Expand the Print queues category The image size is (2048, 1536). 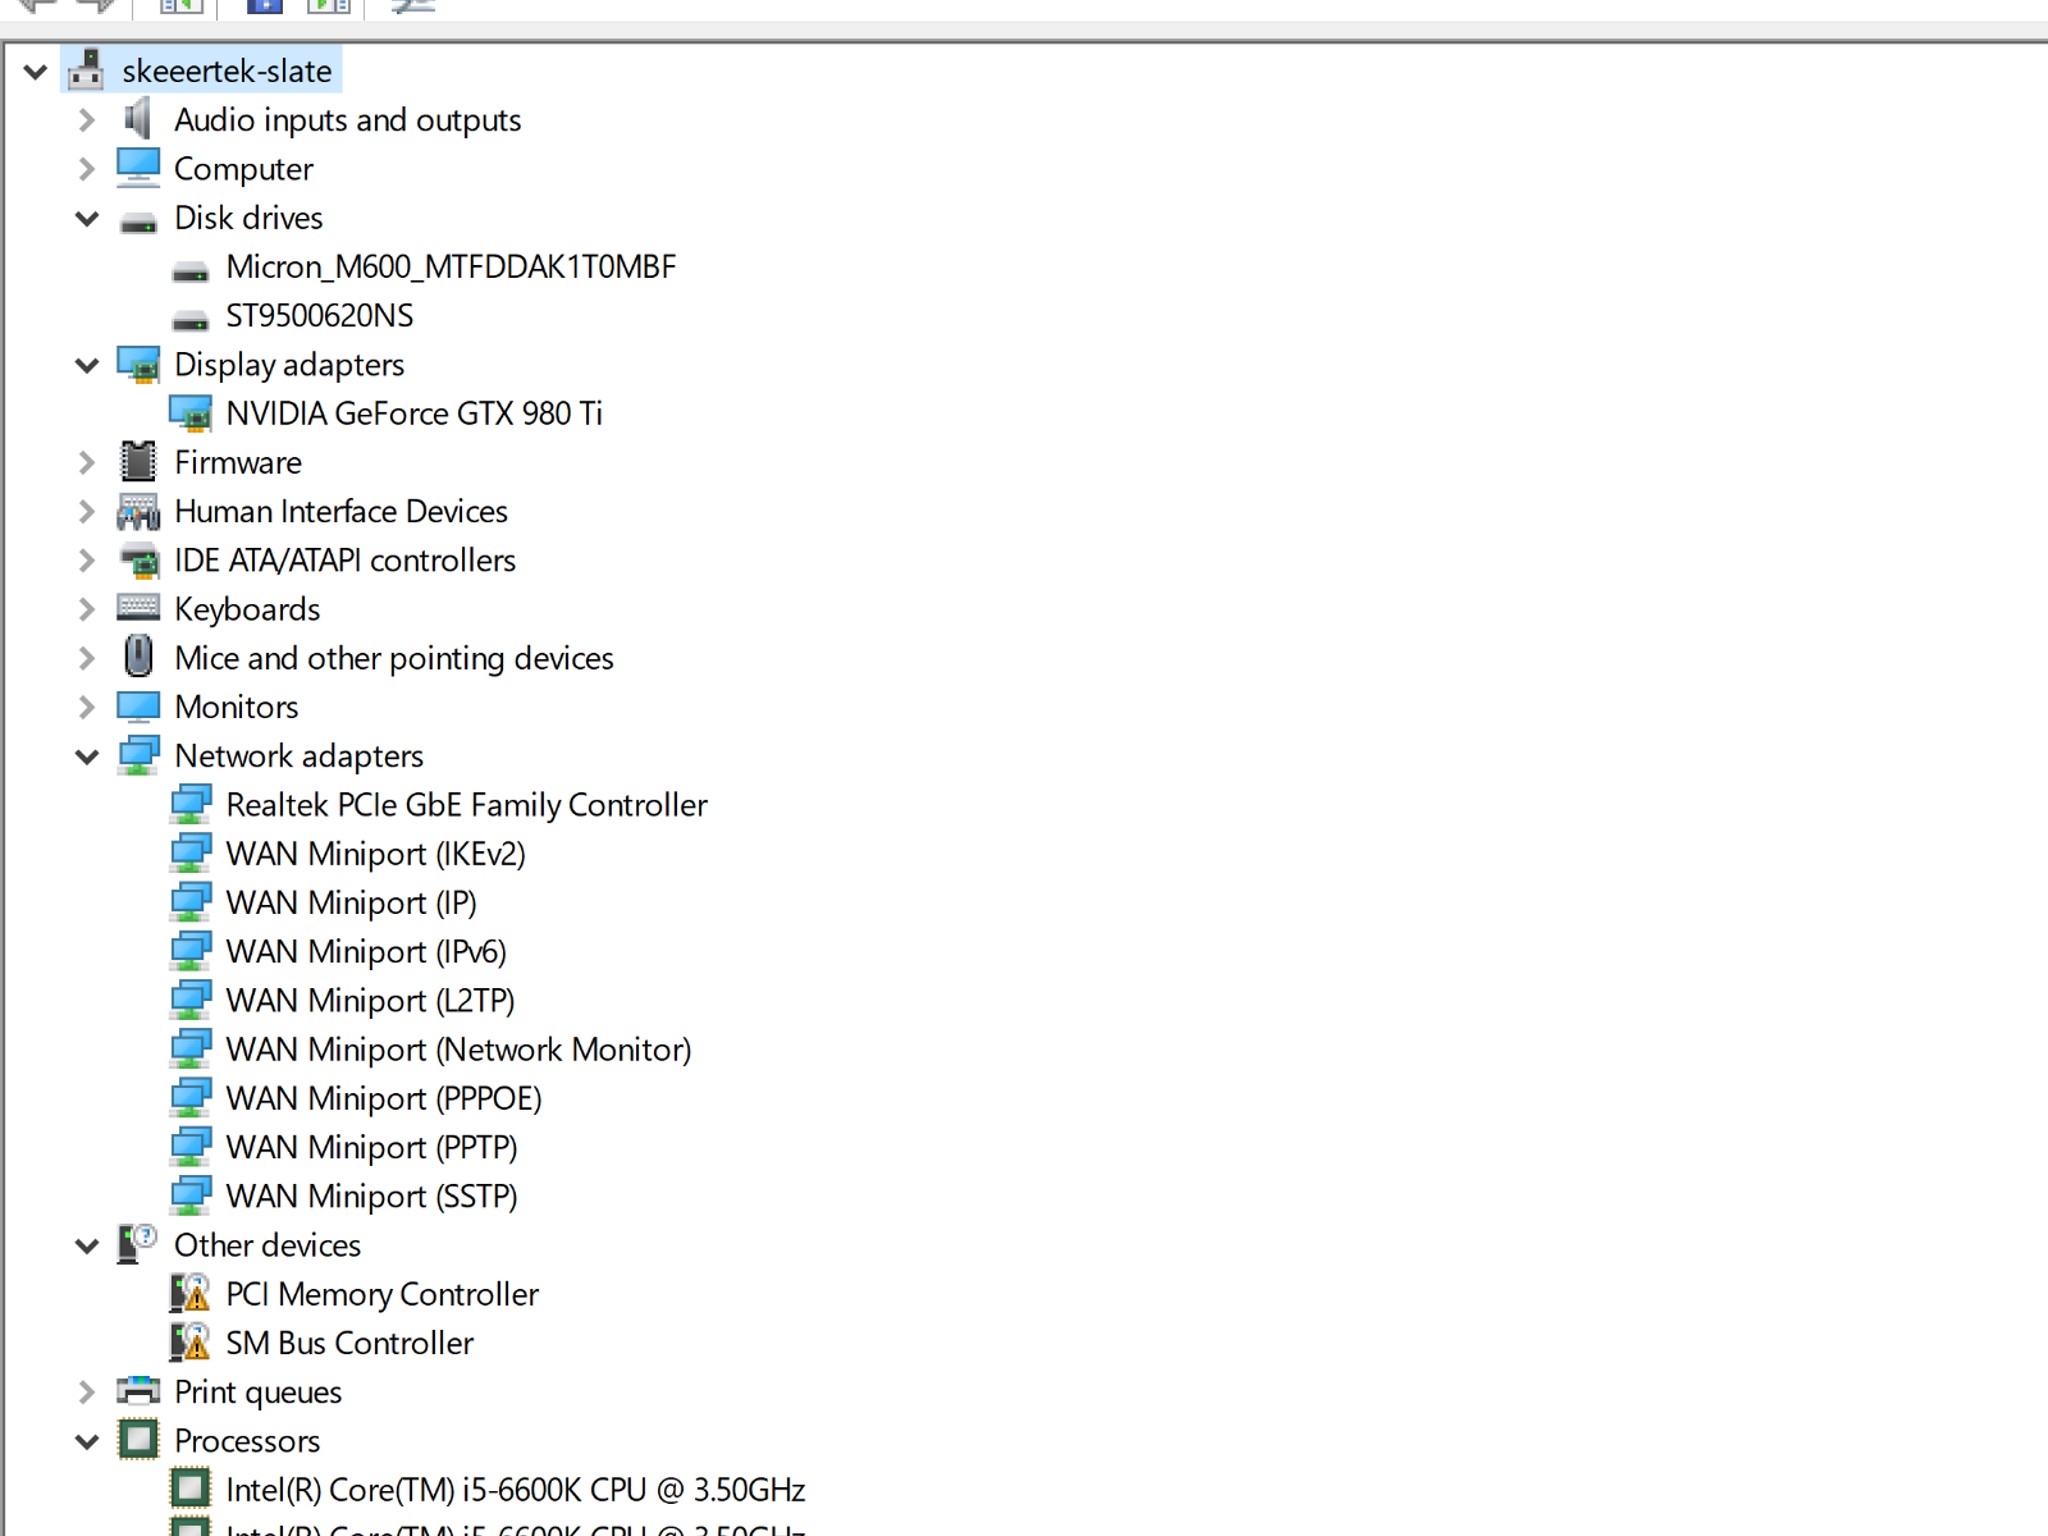pos(87,1392)
